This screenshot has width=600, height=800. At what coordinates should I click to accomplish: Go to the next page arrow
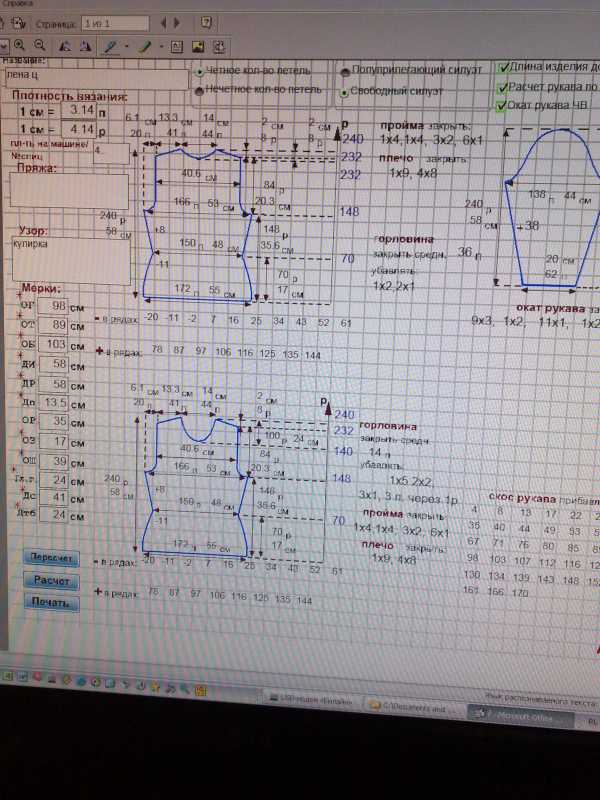(178, 20)
